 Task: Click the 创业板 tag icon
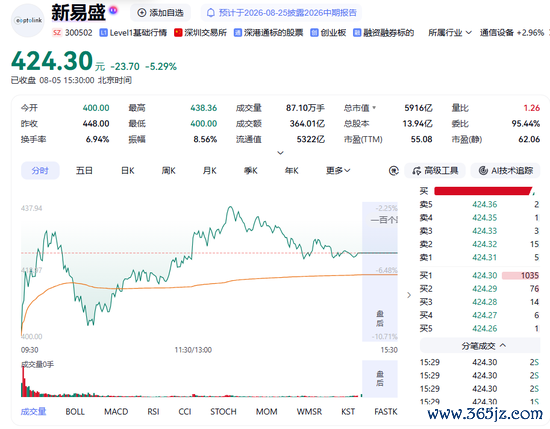point(314,33)
